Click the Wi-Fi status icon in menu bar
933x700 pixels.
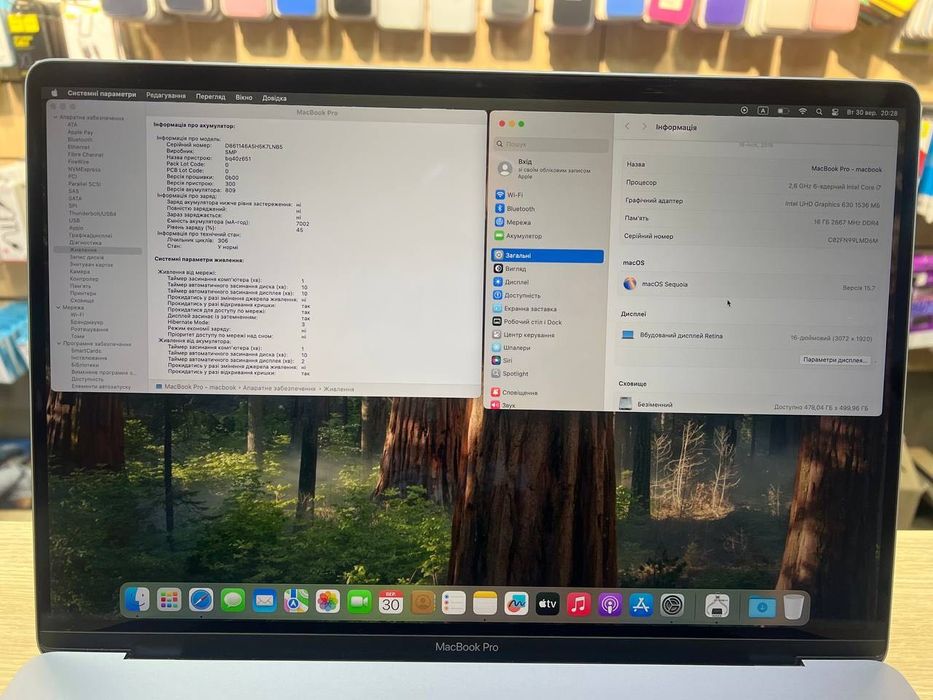pos(802,111)
